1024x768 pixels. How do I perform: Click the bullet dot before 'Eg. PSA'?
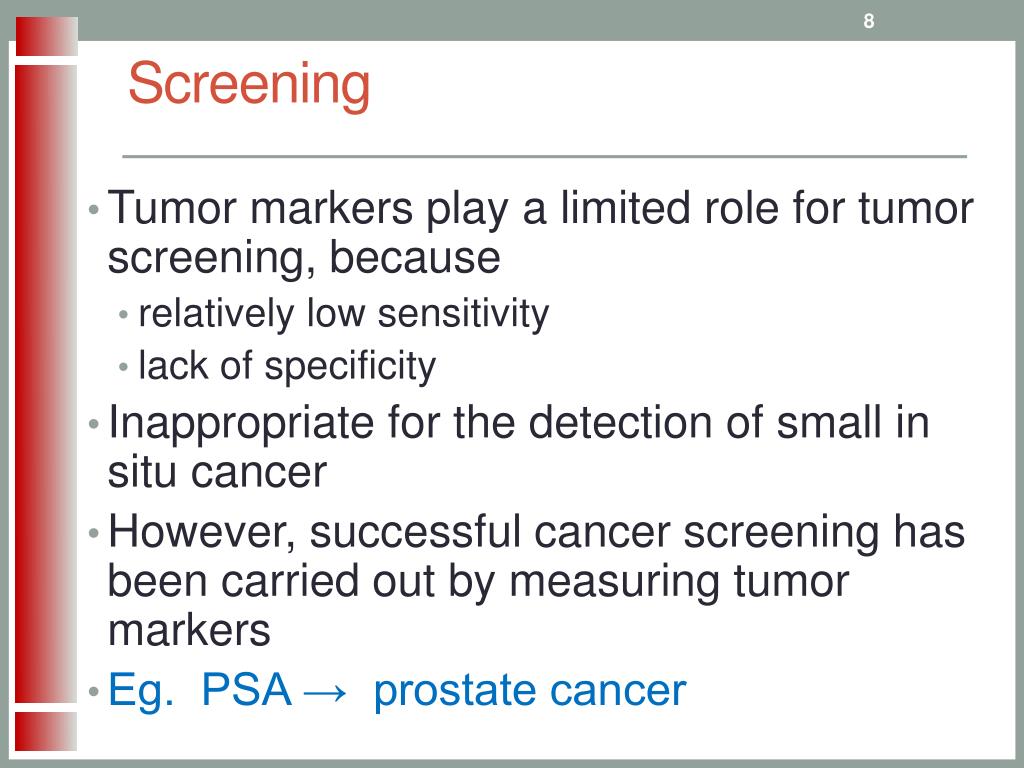tap(93, 692)
